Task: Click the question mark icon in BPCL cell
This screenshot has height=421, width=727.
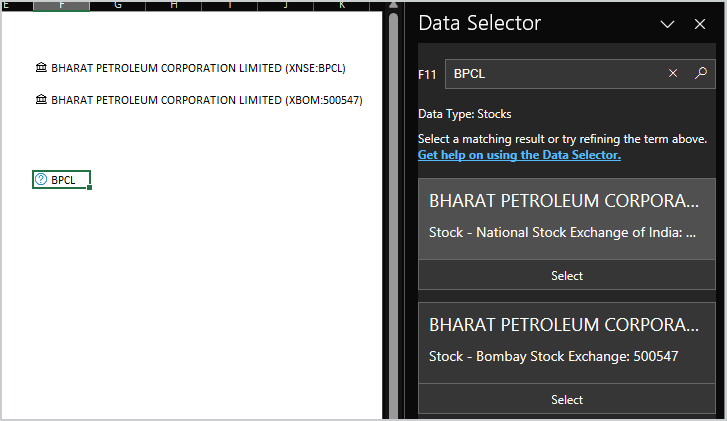Action: coord(41,180)
